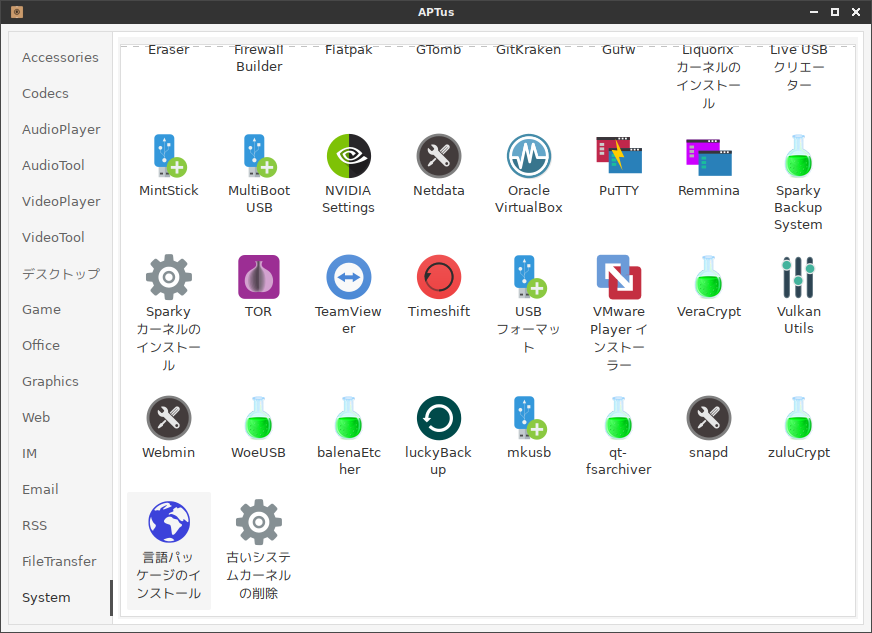The image size is (872, 633).
Task: Click the Liquorix kernel install label
Action: click(x=708, y=76)
